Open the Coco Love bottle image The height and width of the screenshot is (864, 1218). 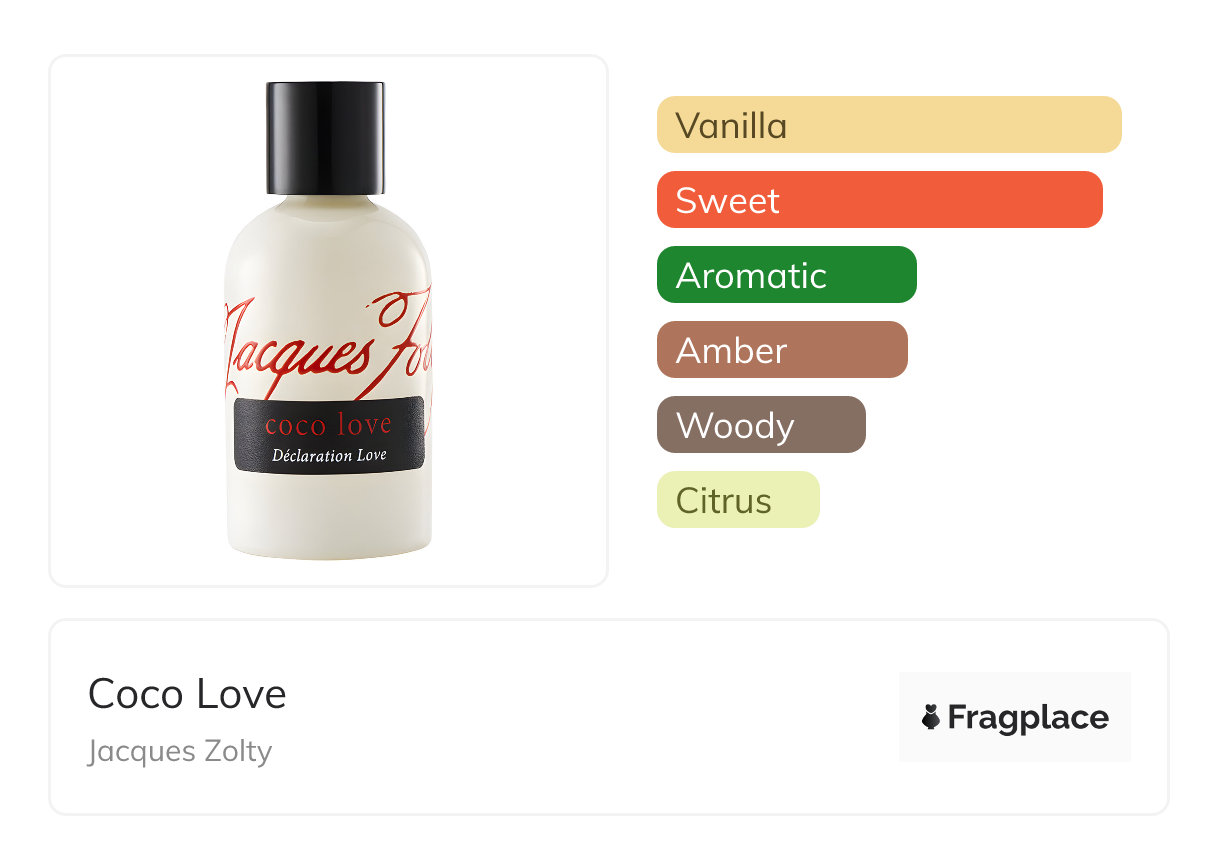(329, 320)
